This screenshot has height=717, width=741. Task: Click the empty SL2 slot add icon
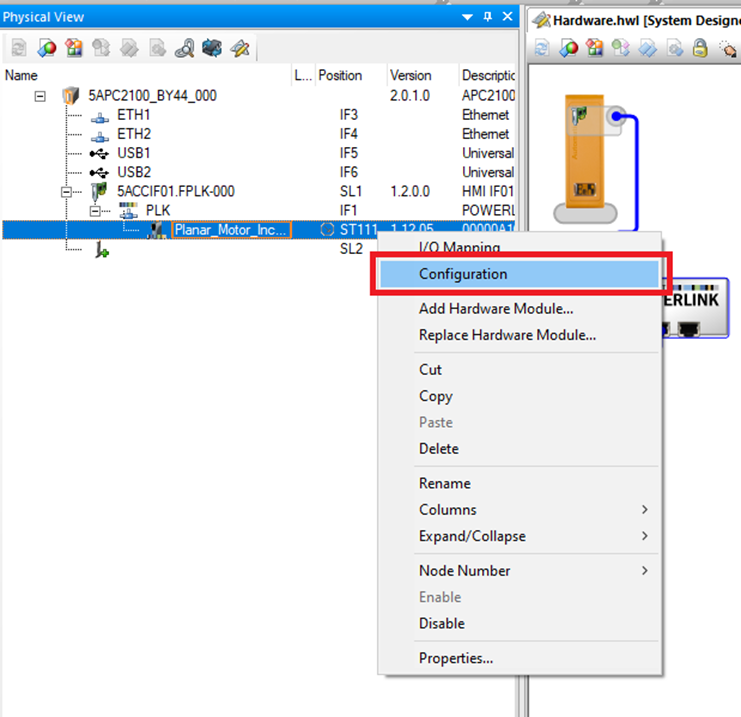100,250
